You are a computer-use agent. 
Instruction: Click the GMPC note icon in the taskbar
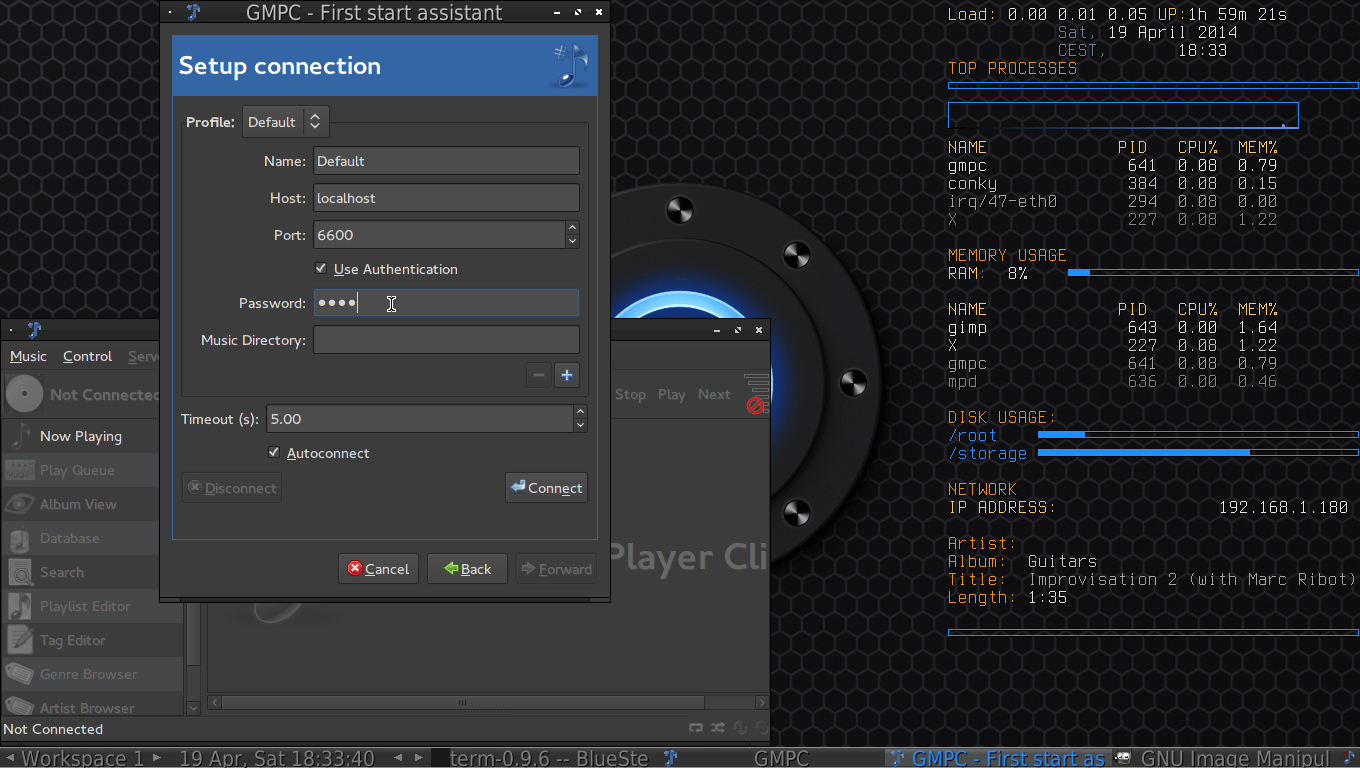[x=673, y=758]
